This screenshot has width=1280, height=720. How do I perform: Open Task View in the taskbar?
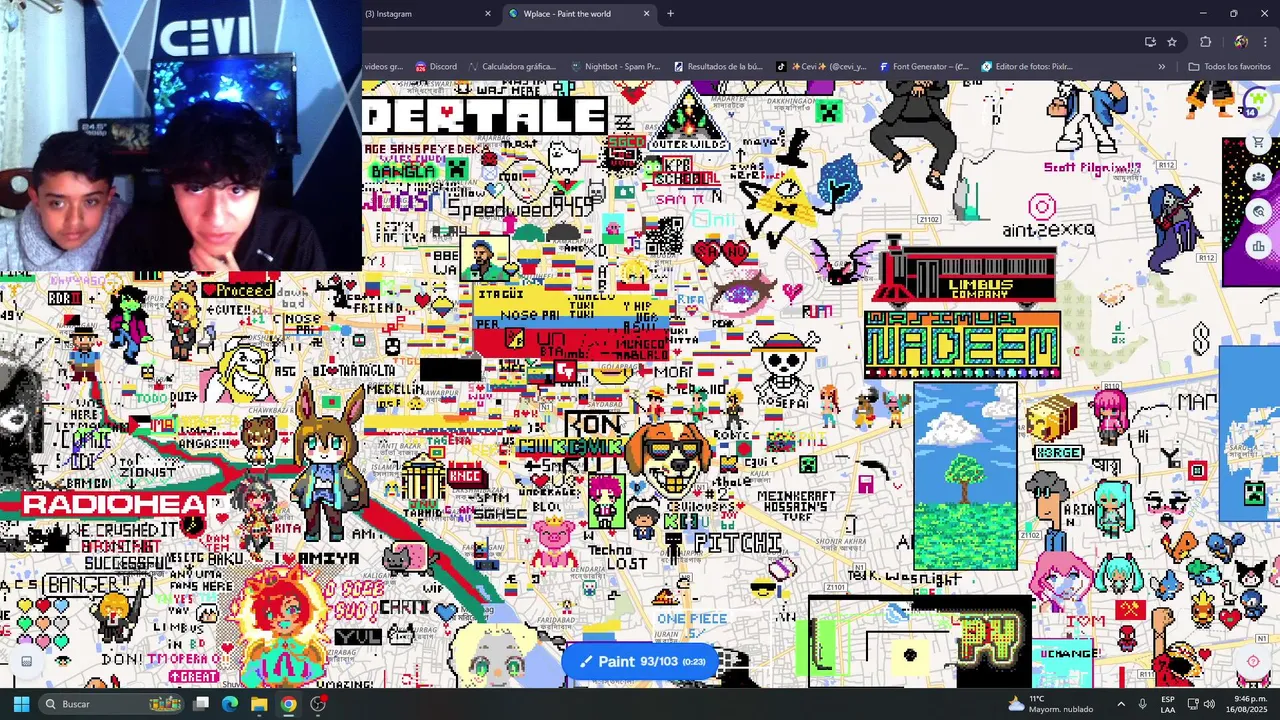(x=201, y=704)
